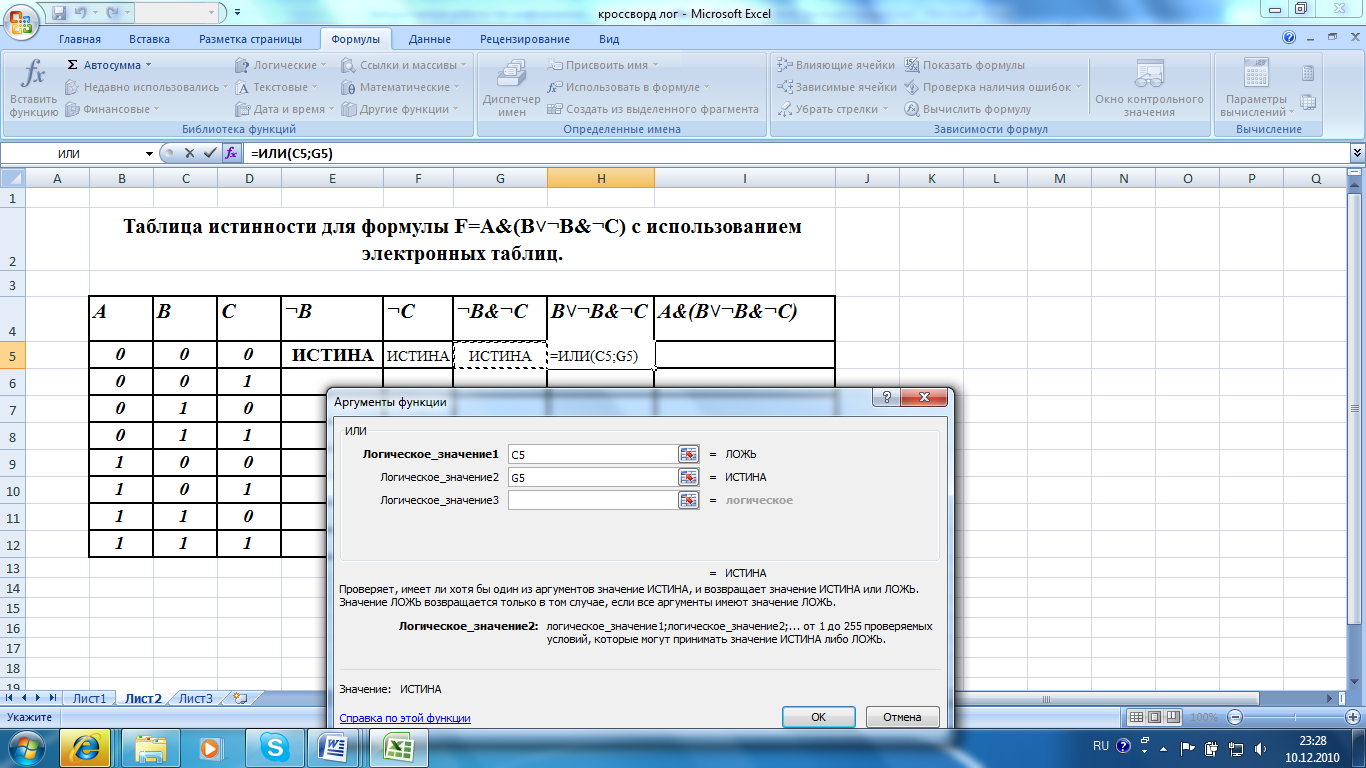
Task: Switch to the Вставка ribbon tab
Action: pyautogui.click(x=149, y=39)
